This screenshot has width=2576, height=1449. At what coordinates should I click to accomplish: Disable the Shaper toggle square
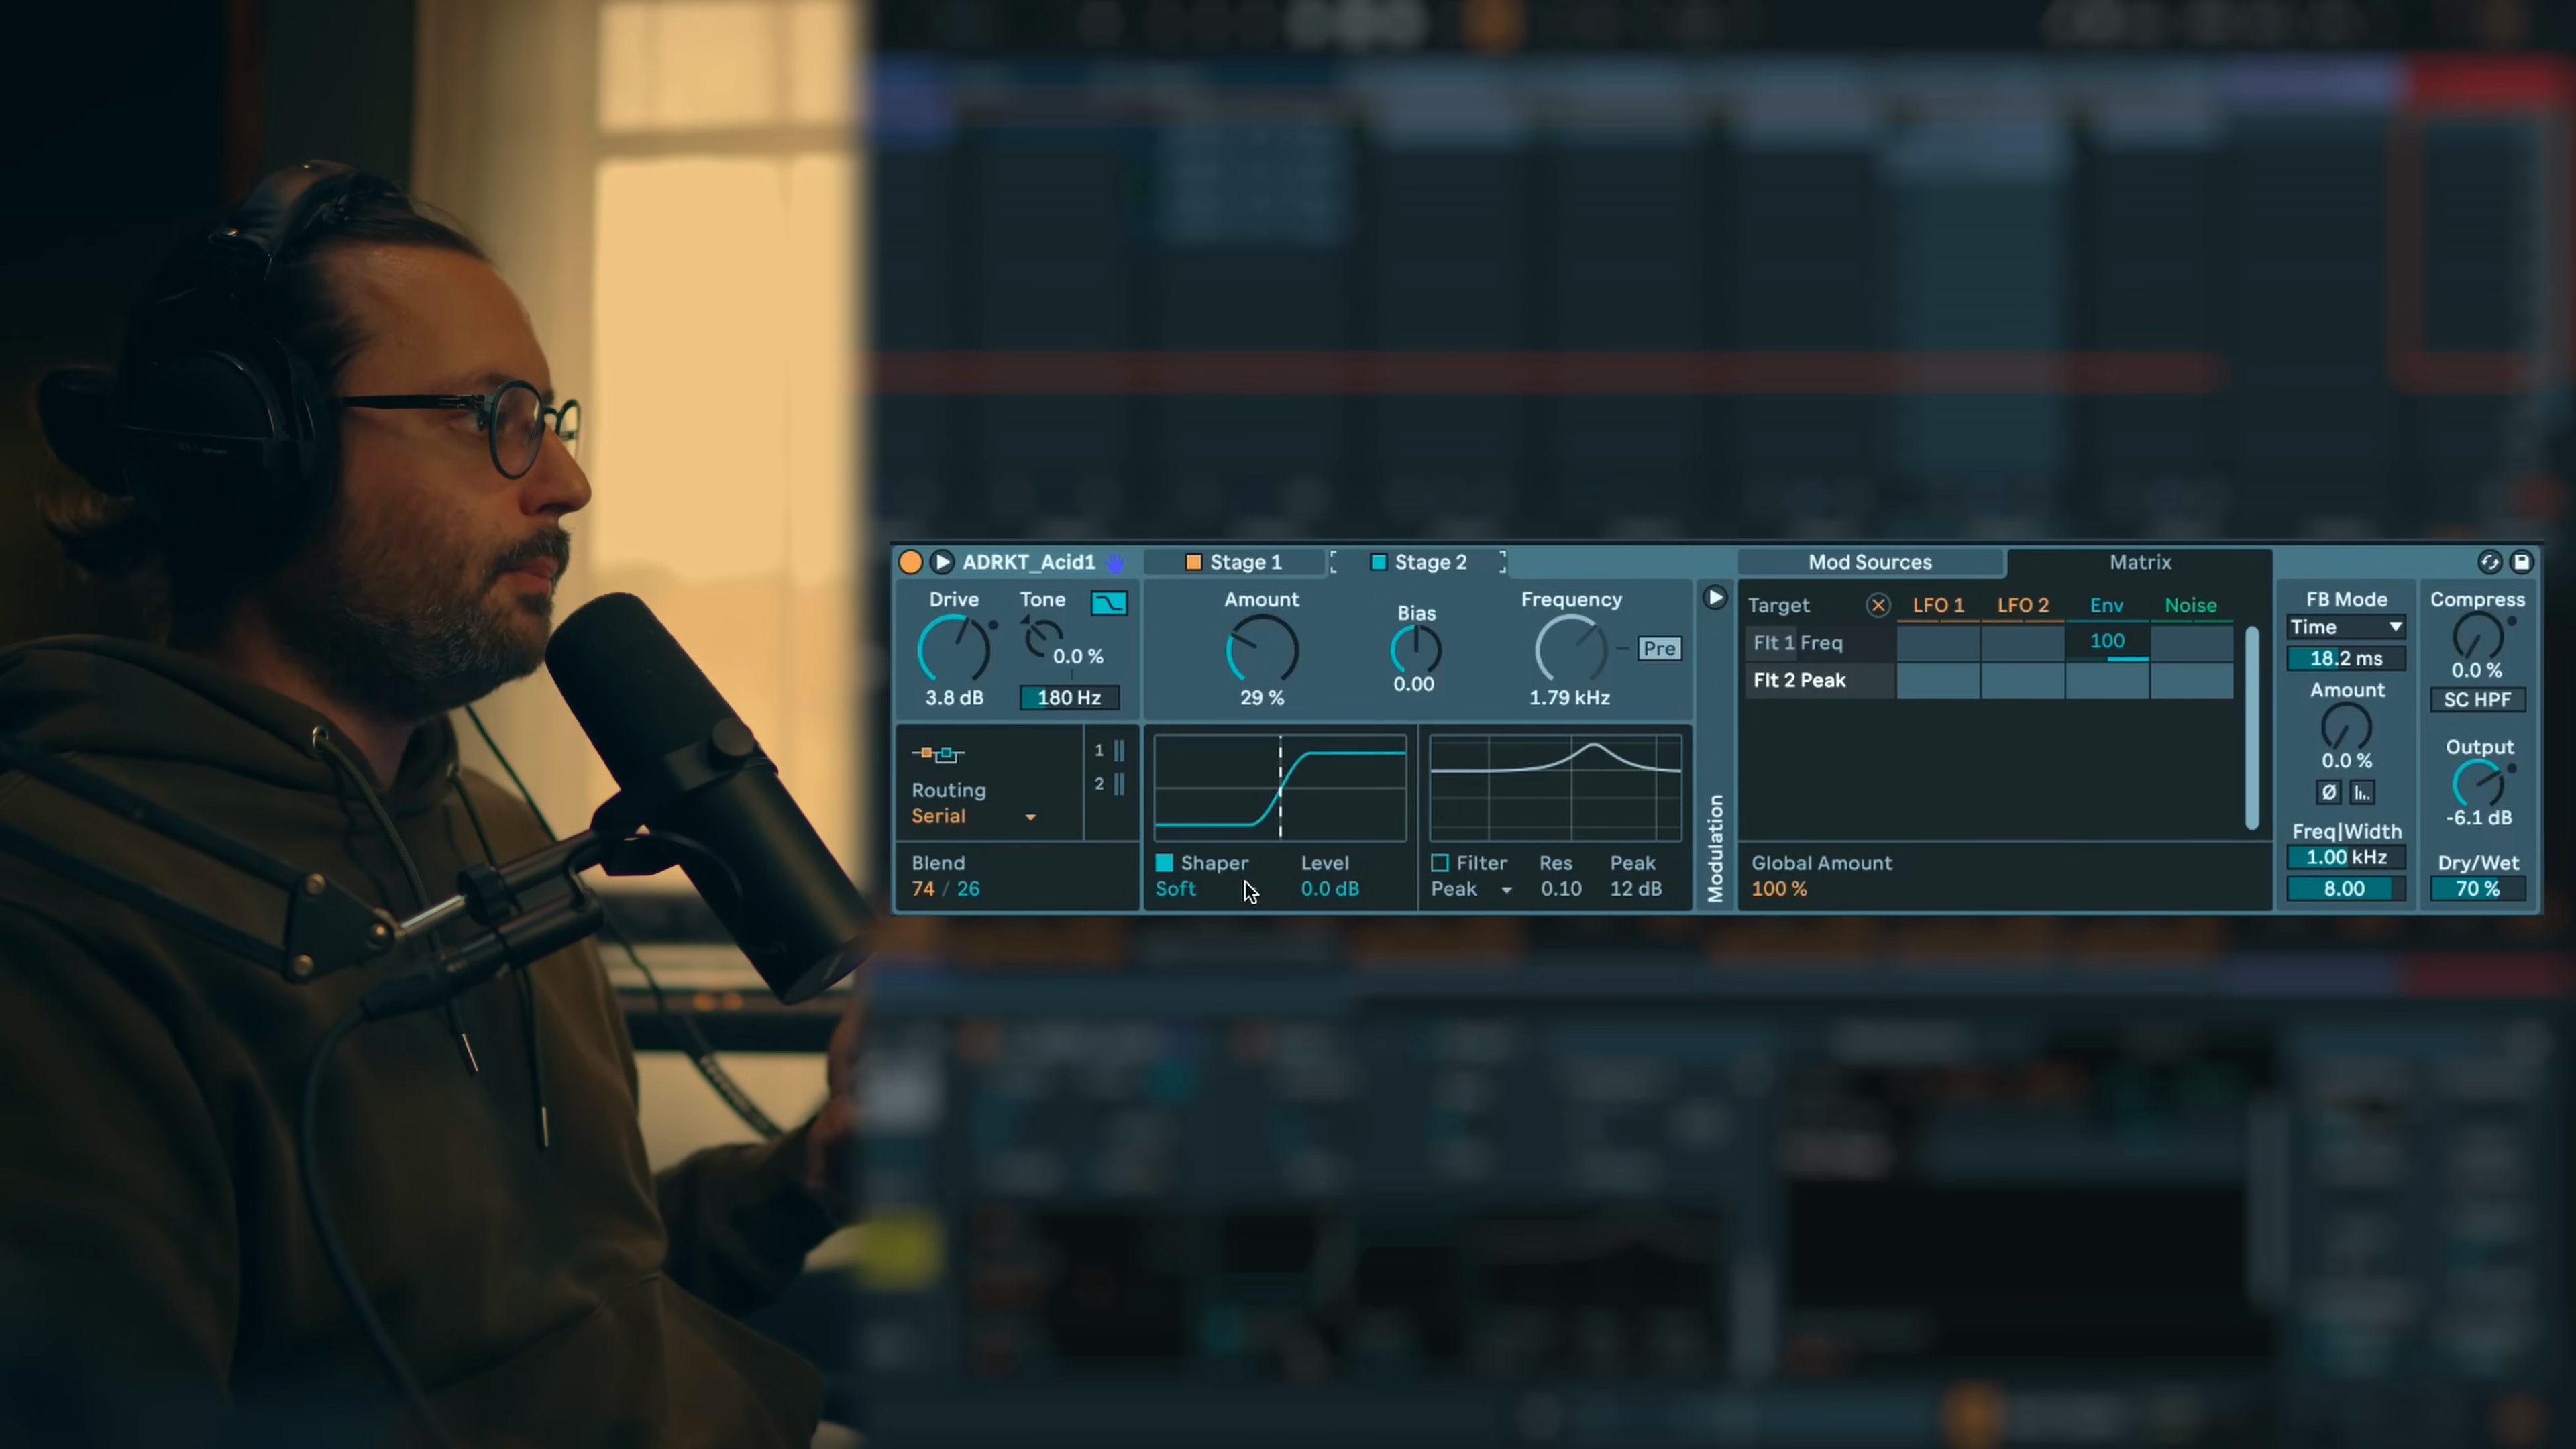[x=1164, y=863]
